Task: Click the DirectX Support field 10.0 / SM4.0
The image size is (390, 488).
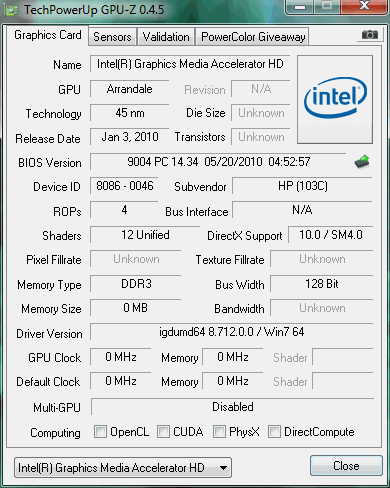Action: tap(330, 235)
